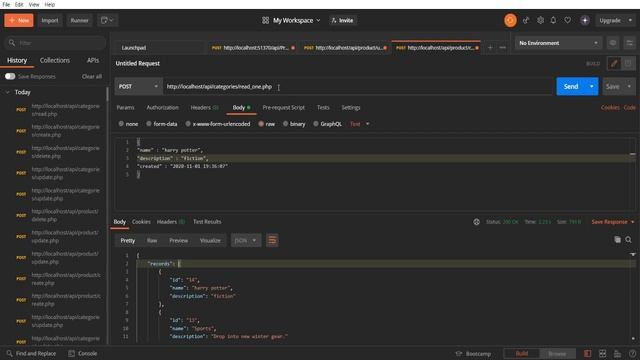Open the satellite capture requests icon
640x360 pixels.
click(x=526, y=20)
